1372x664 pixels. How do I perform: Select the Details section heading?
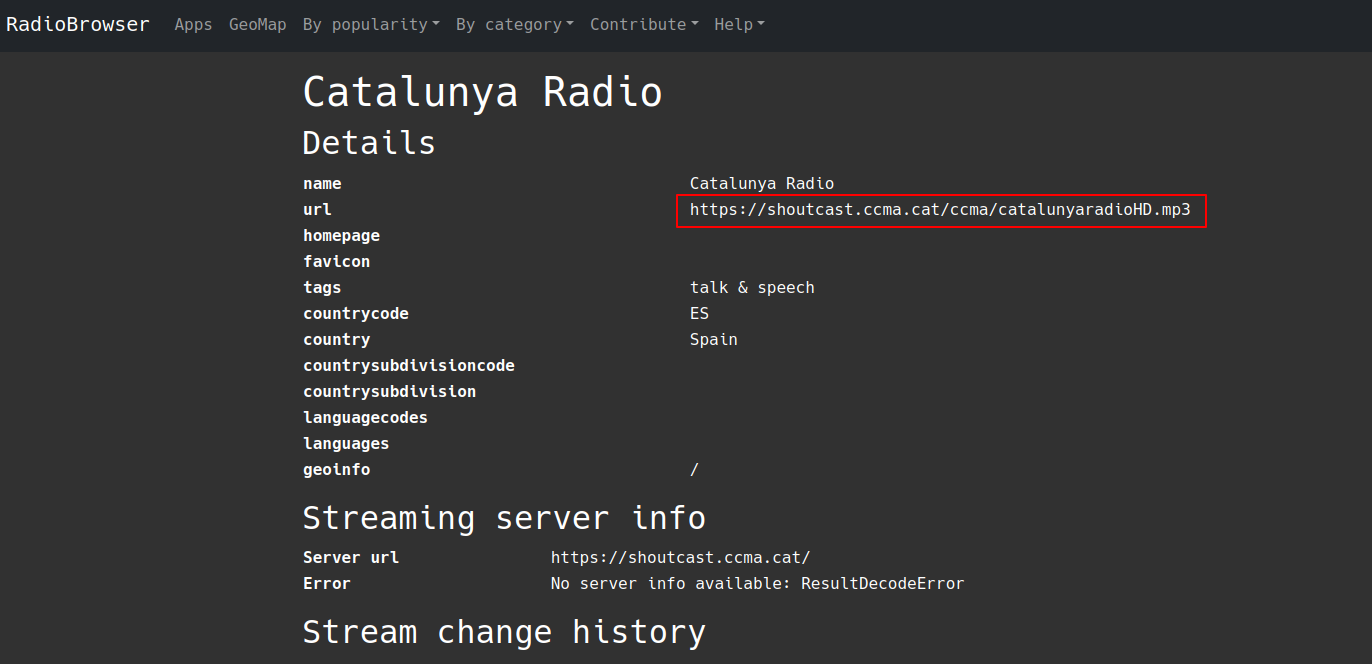(369, 143)
